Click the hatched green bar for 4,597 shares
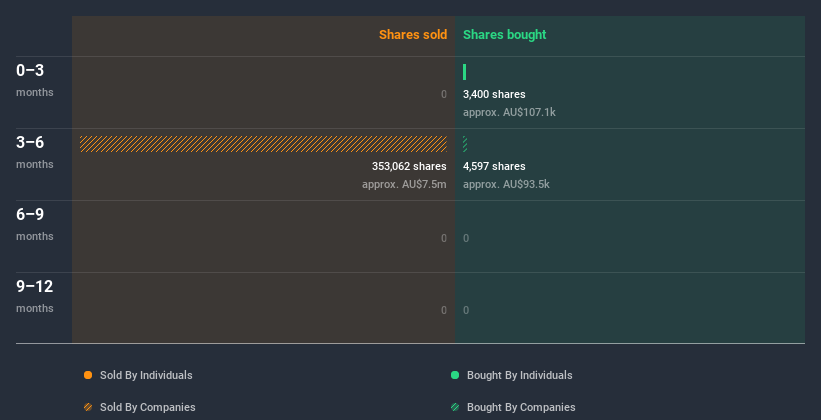 465,144
